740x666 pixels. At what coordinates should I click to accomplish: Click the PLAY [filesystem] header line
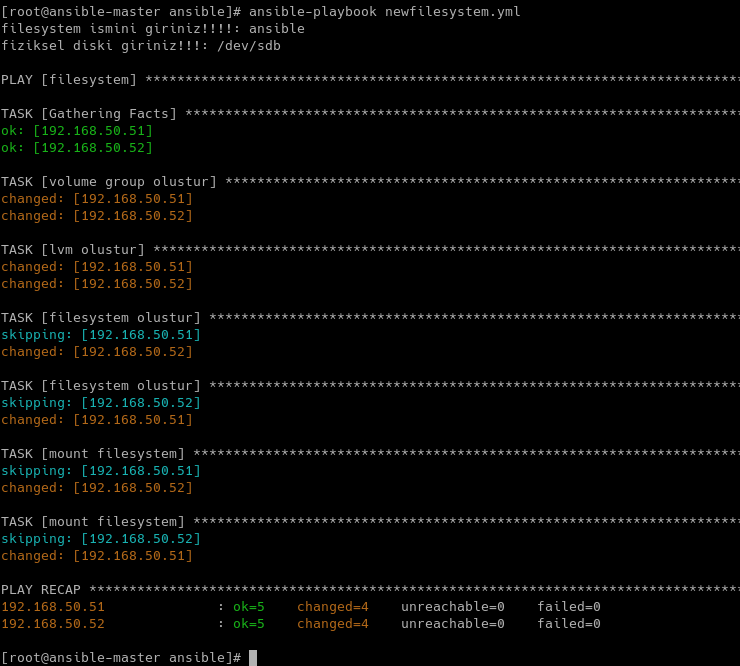point(70,80)
